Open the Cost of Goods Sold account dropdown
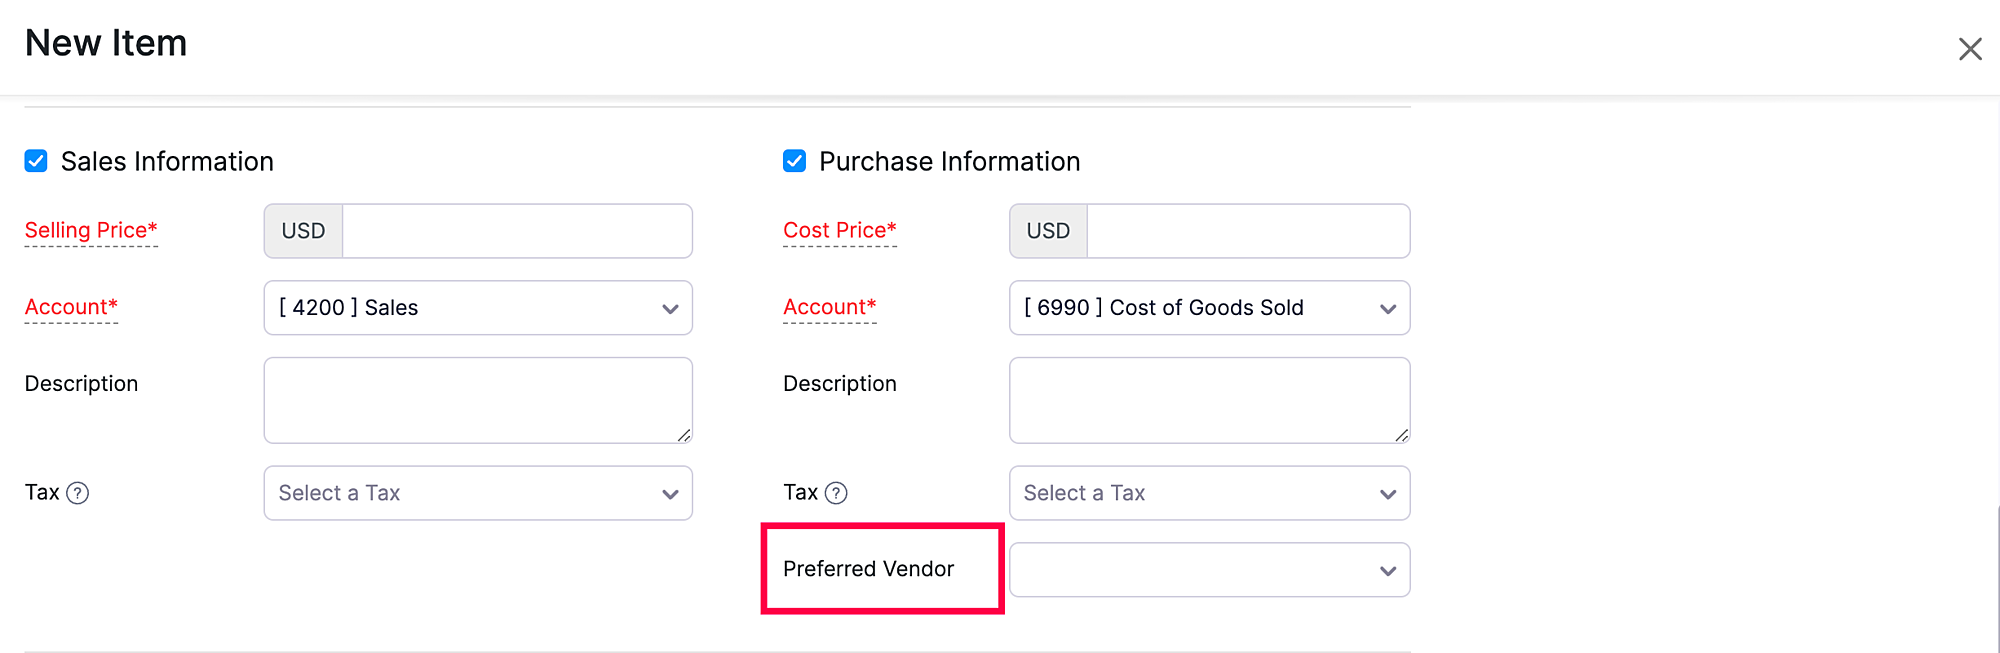The width and height of the screenshot is (2000, 653). (x=1209, y=308)
